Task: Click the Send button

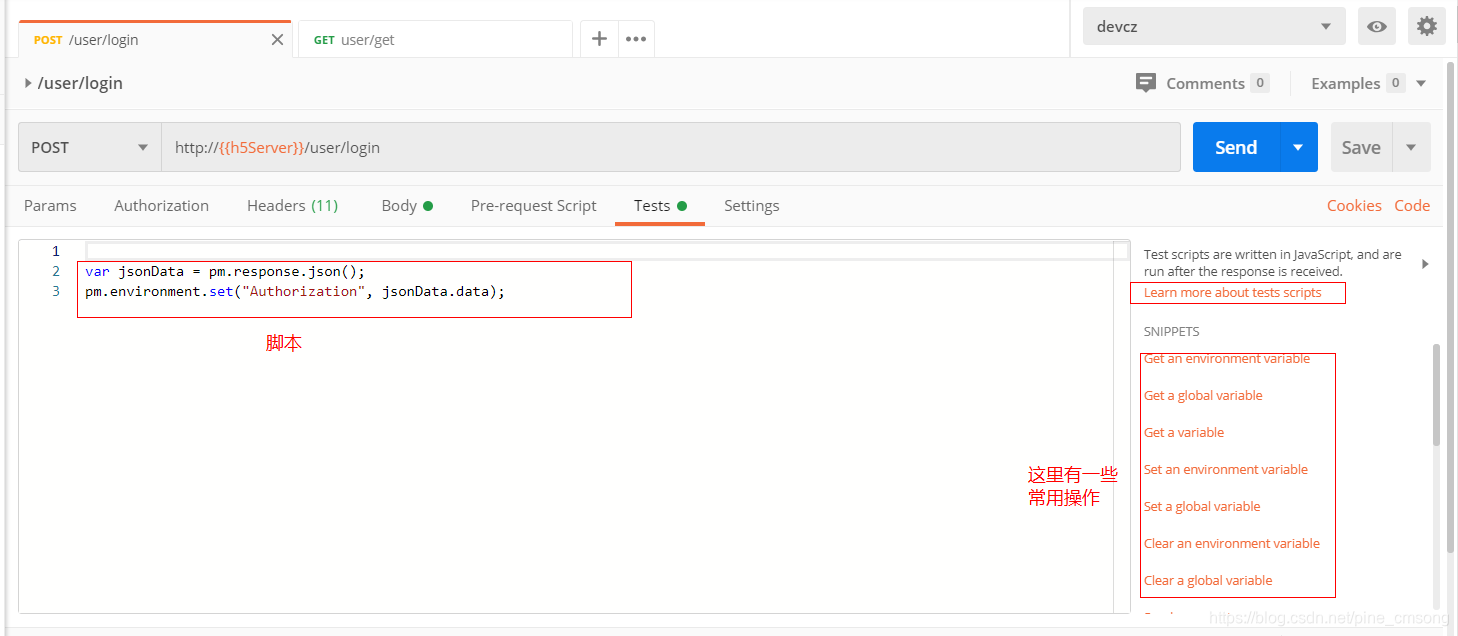Action: pyautogui.click(x=1236, y=147)
